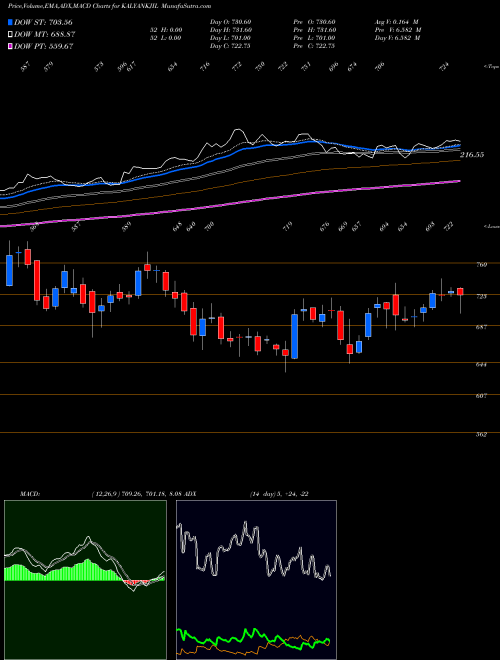Screen dimensions: 500x660
Task: Click the 'DOW MT: 688.87' label
Action: (45, 35)
